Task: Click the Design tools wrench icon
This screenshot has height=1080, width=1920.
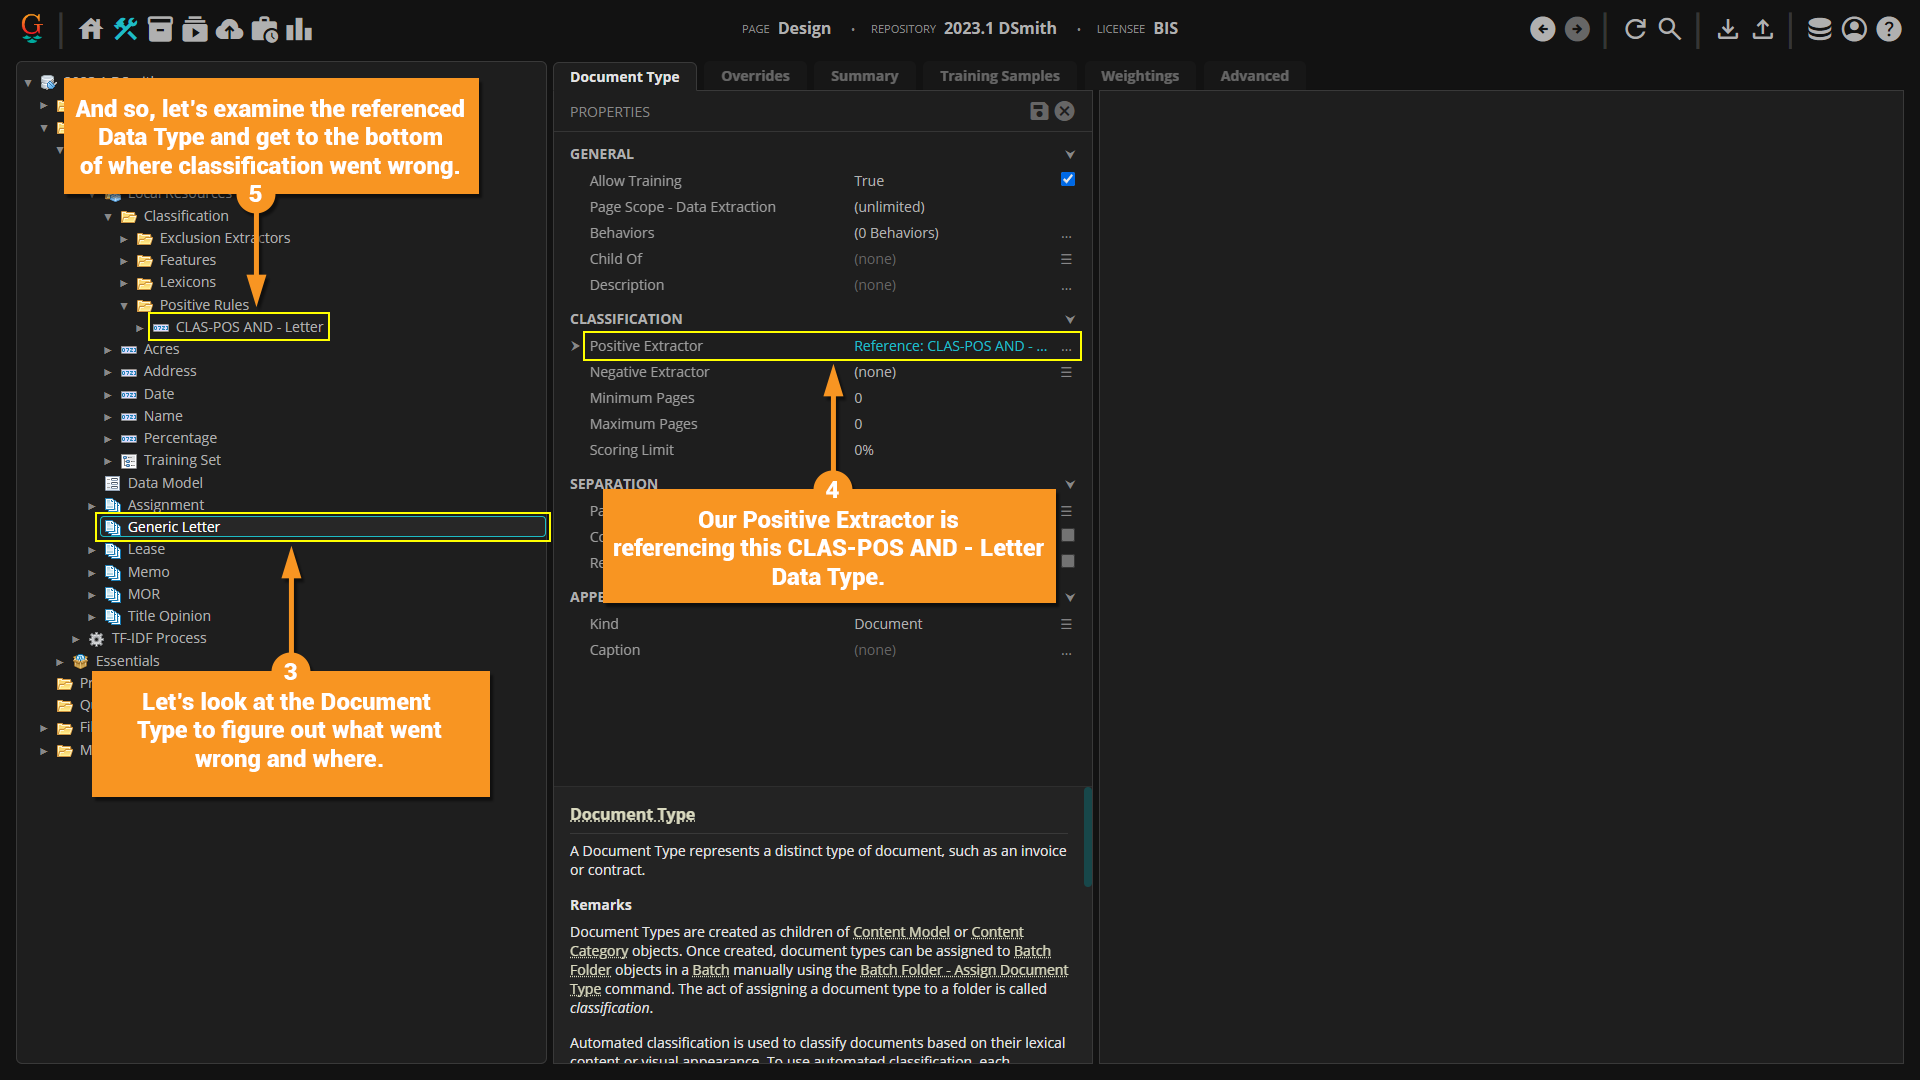Action: click(x=126, y=29)
